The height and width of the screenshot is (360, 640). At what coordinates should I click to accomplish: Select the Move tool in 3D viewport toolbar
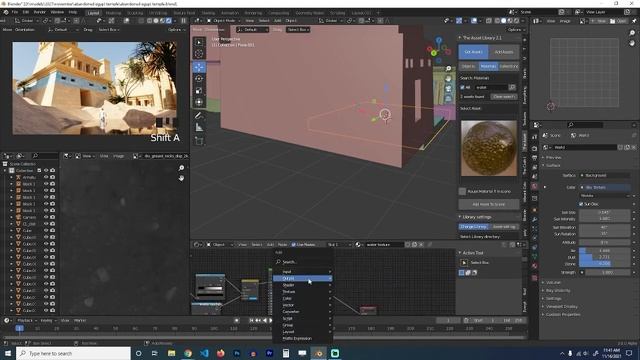coord(199,67)
